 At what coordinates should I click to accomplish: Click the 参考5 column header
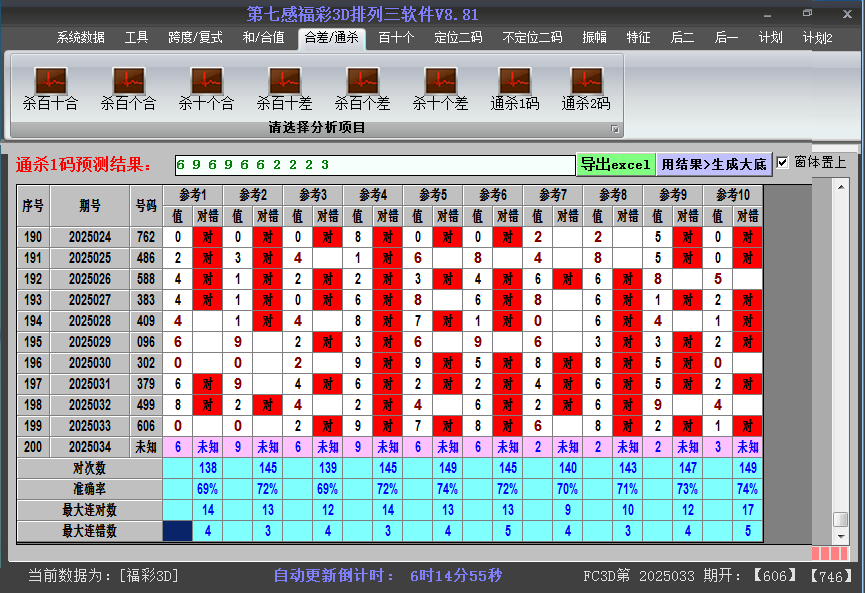433,195
